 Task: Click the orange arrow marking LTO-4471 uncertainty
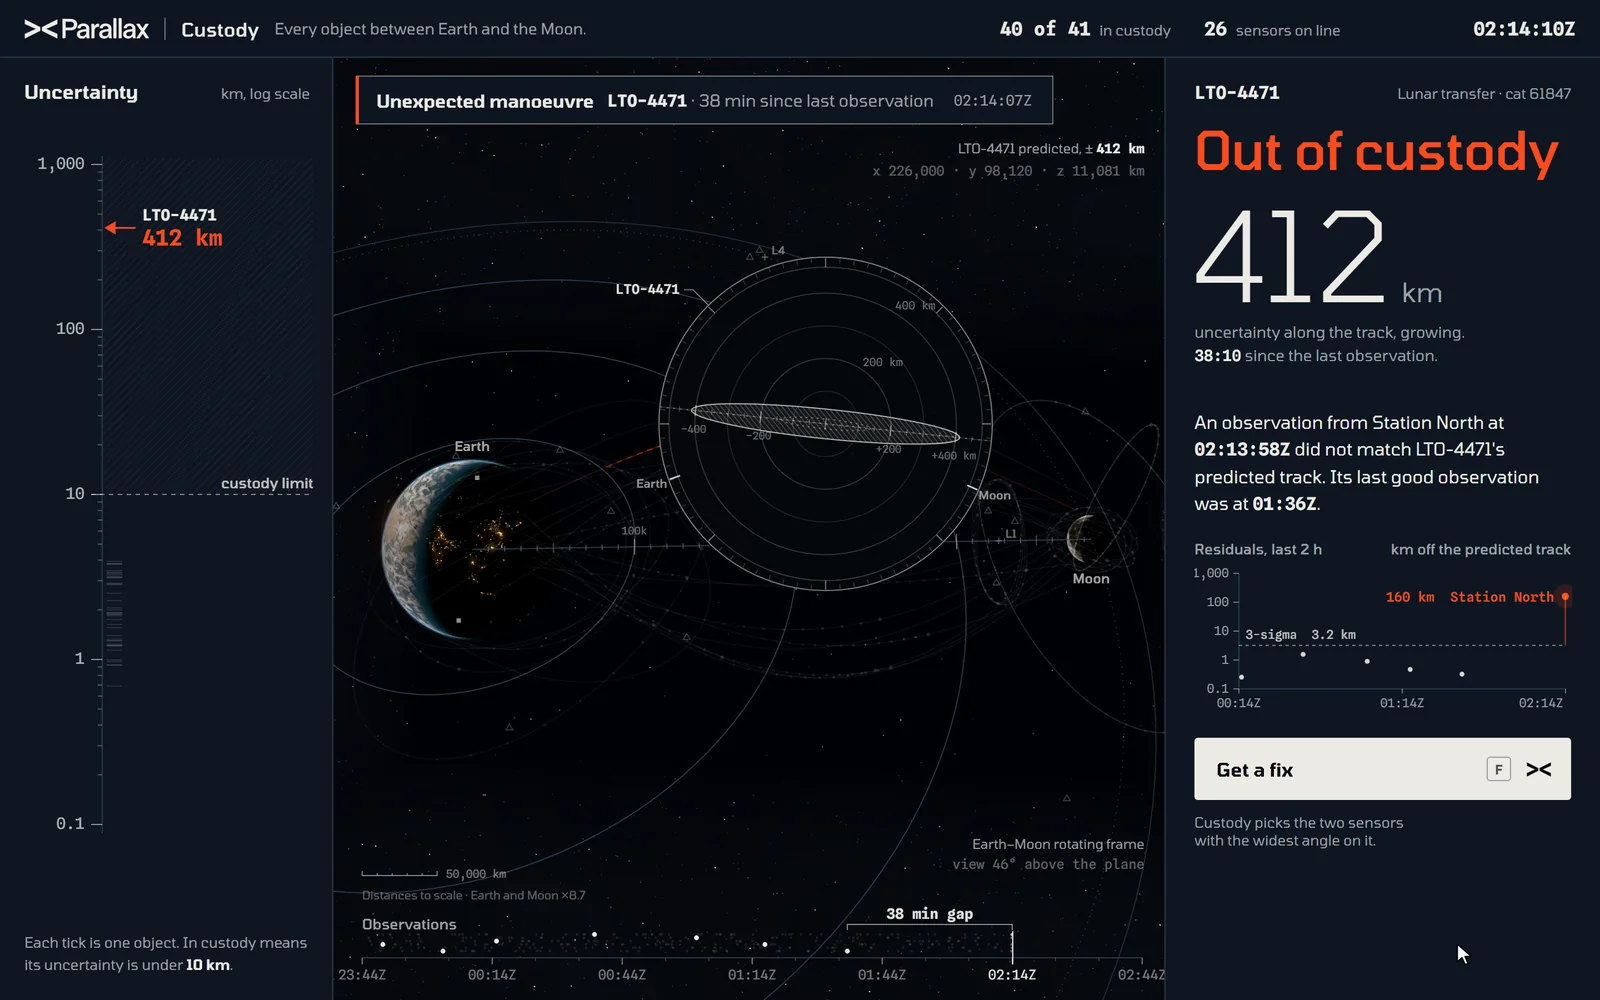[120, 228]
